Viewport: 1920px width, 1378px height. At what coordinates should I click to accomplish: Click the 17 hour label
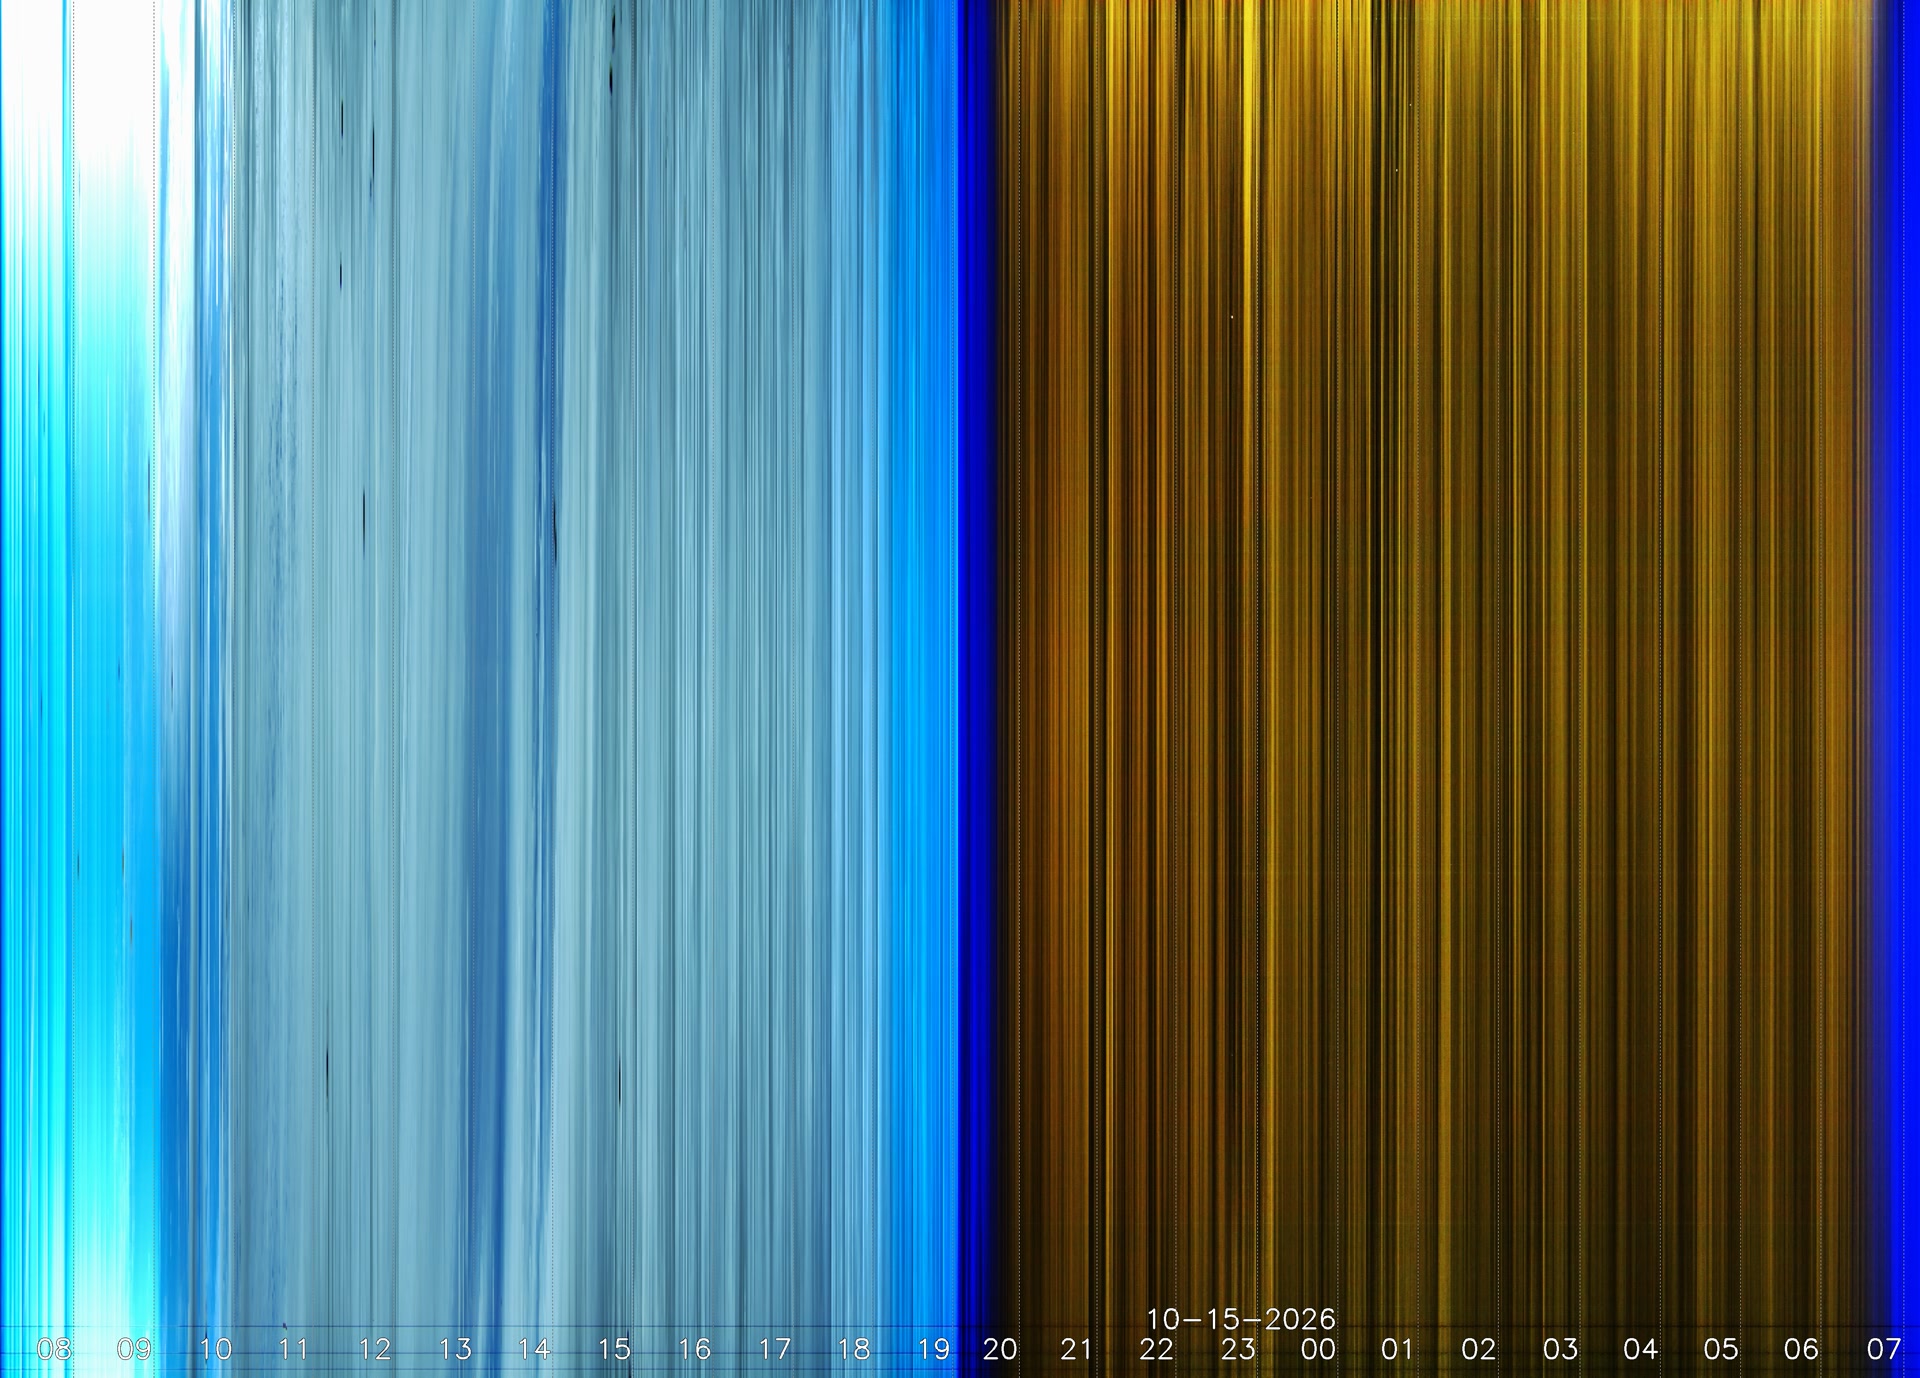pos(775,1349)
